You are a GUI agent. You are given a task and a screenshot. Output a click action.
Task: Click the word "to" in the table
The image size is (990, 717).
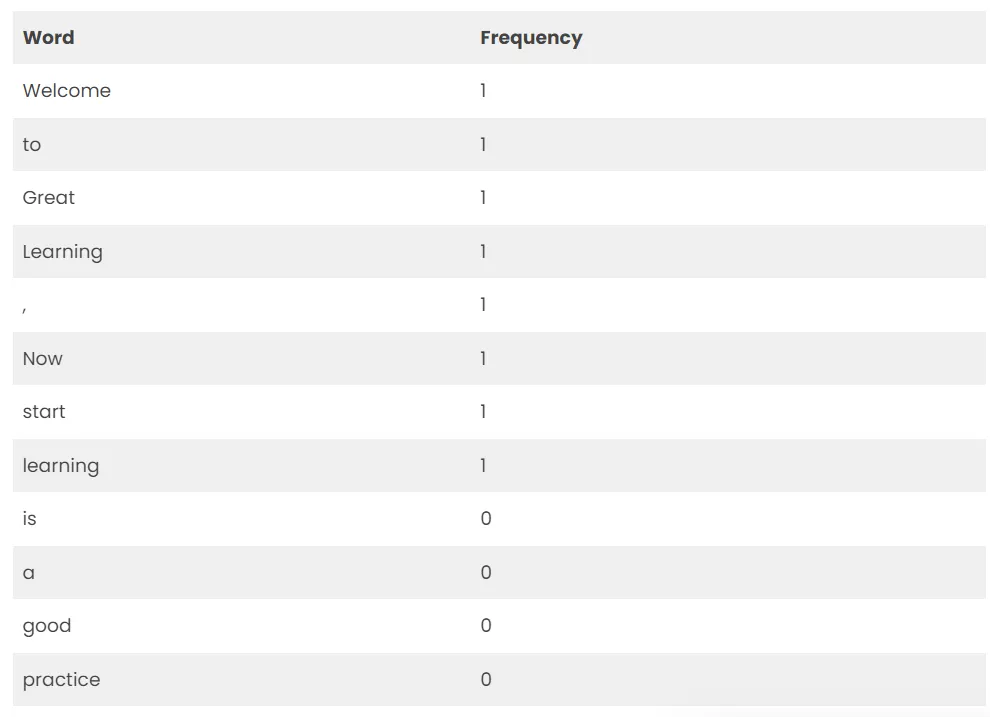(x=32, y=145)
